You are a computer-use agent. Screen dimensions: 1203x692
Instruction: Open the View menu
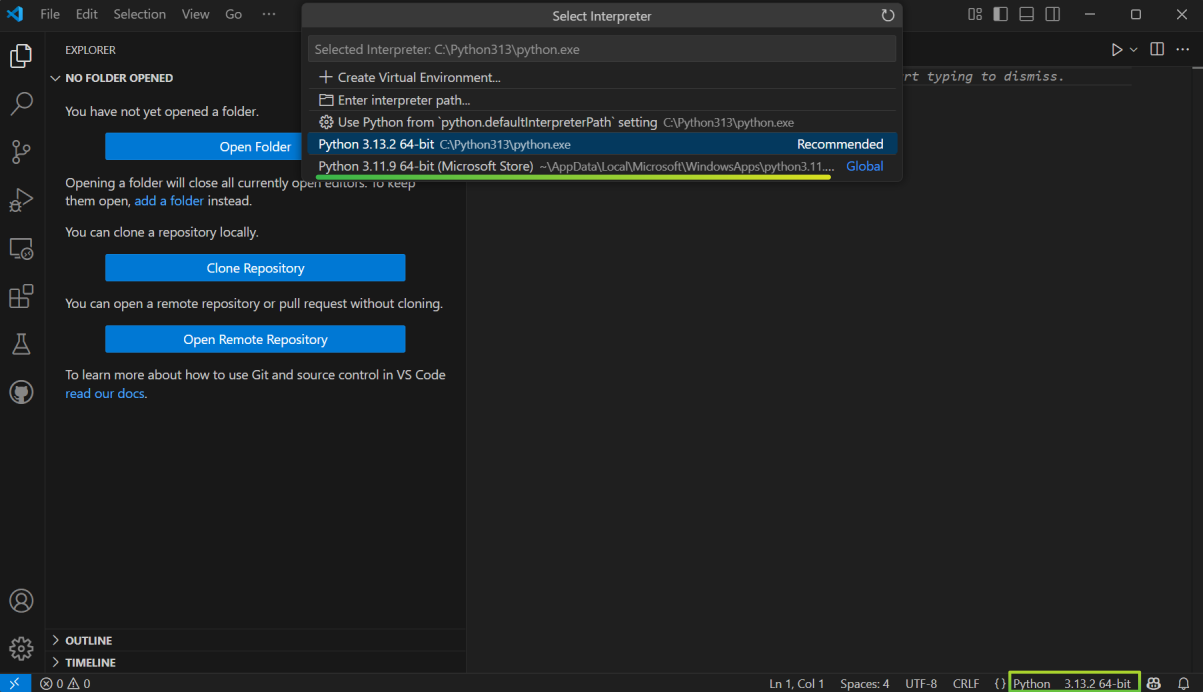pyautogui.click(x=196, y=14)
